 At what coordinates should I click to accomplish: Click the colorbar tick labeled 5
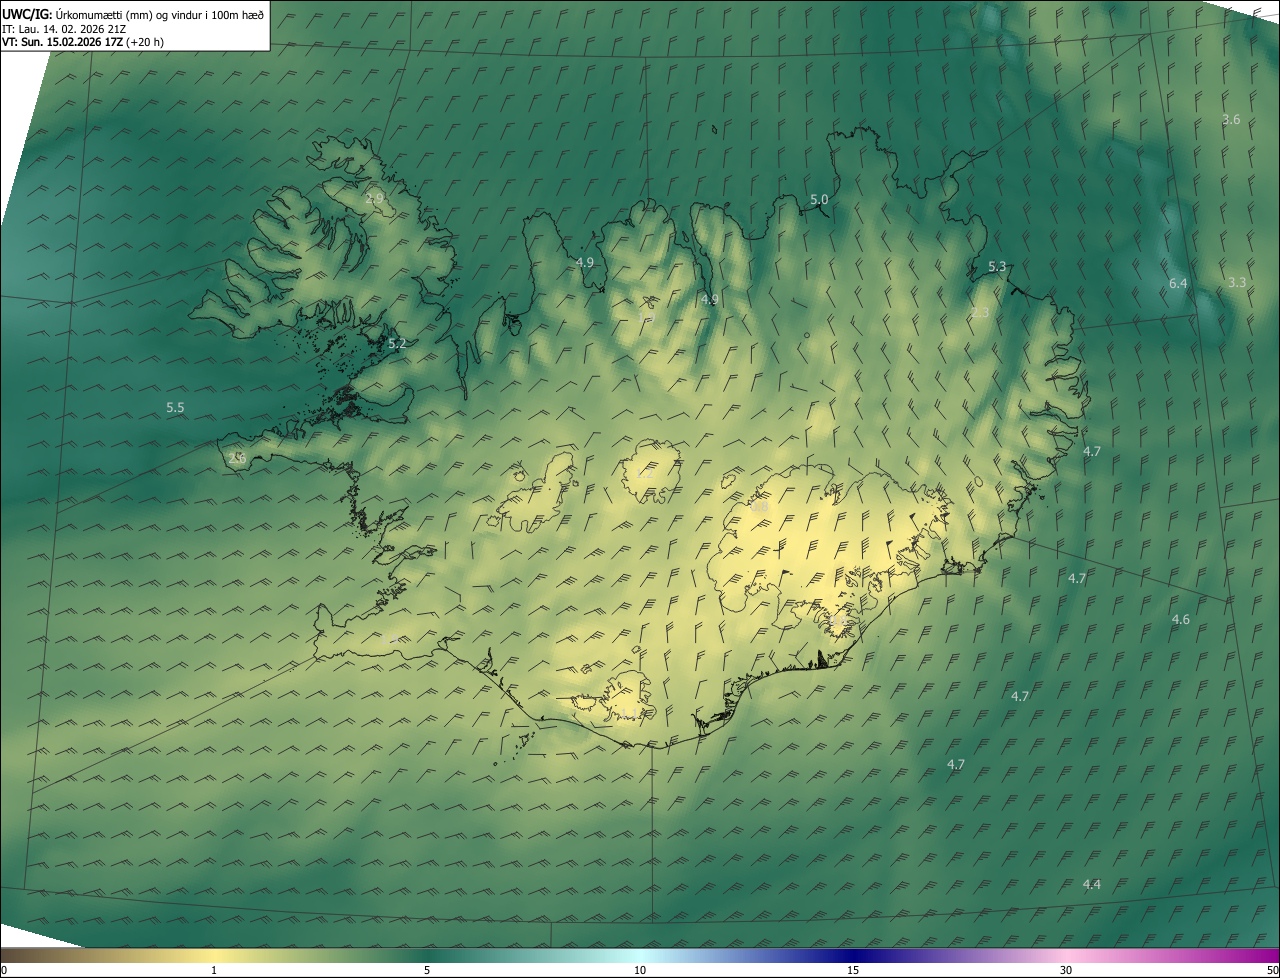pos(427,970)
